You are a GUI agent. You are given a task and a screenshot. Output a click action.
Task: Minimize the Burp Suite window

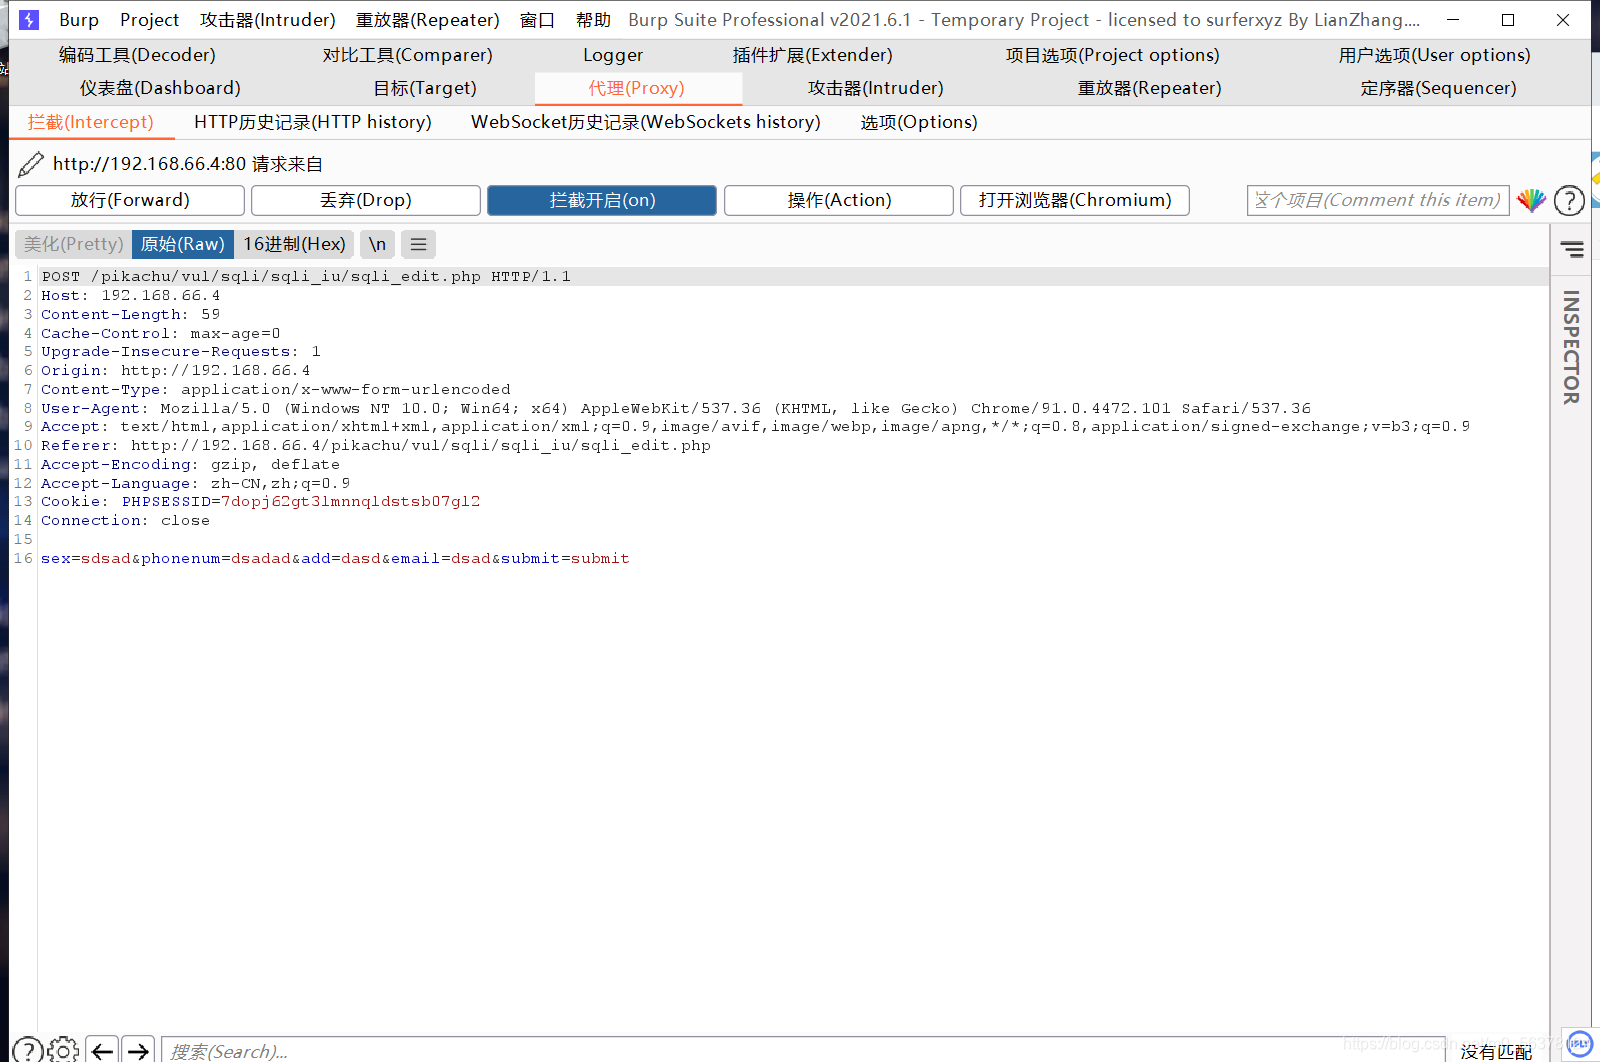click(x=1453, y=20)
